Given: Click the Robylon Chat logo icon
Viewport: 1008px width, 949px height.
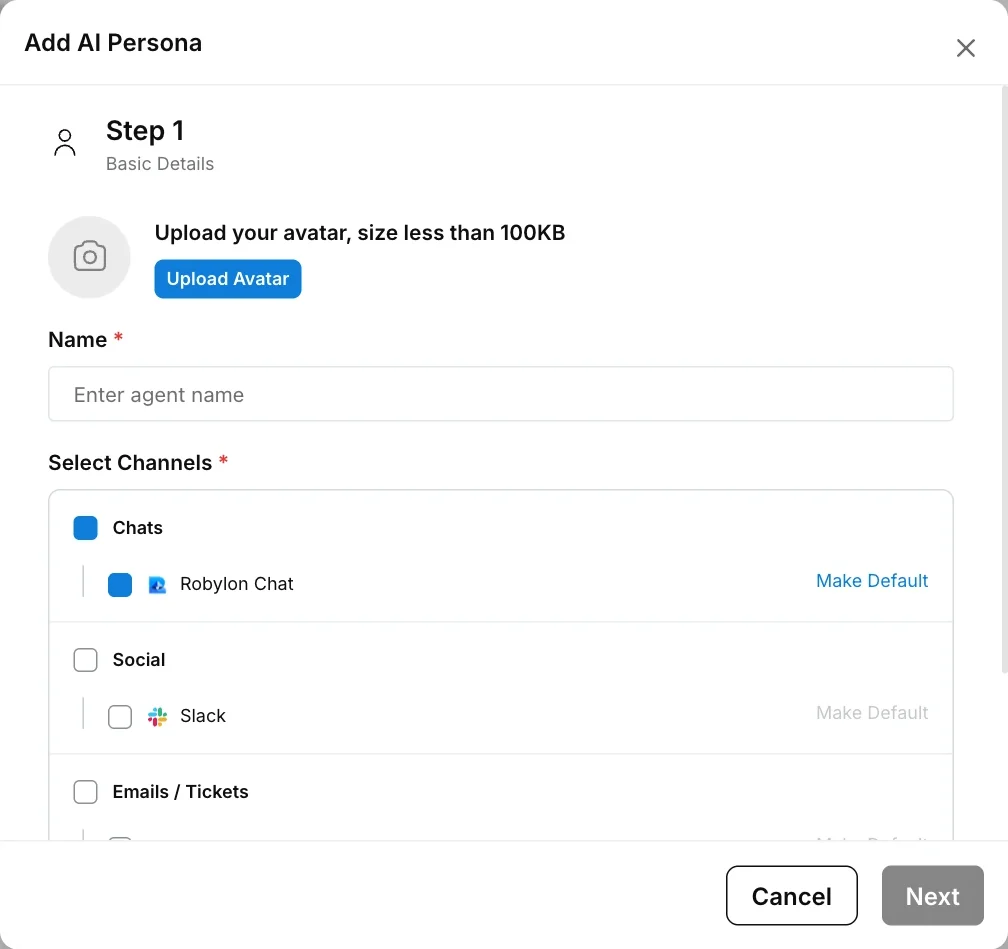Looking at the screenshot, I should coord(157,584).
